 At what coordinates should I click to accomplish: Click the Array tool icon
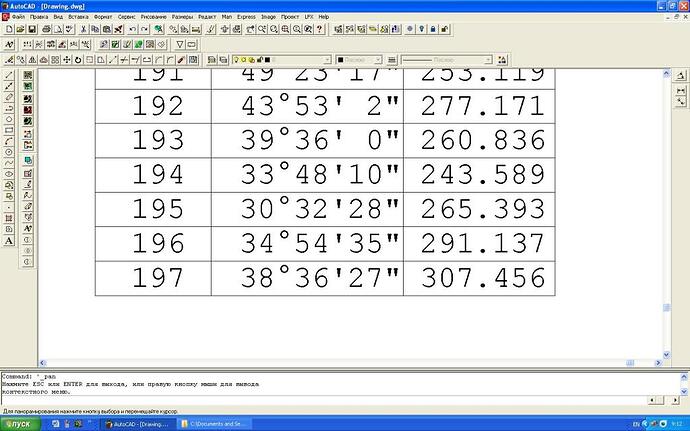[x=55, y=59]
